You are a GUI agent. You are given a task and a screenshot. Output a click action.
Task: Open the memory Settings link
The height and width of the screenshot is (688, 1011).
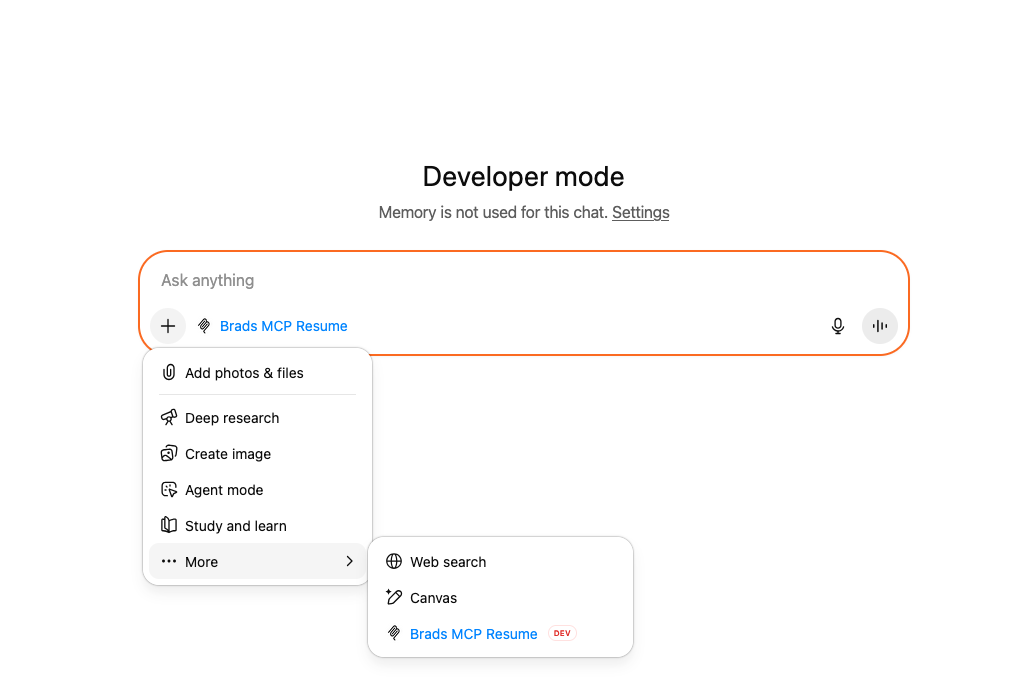pos(640,212)
